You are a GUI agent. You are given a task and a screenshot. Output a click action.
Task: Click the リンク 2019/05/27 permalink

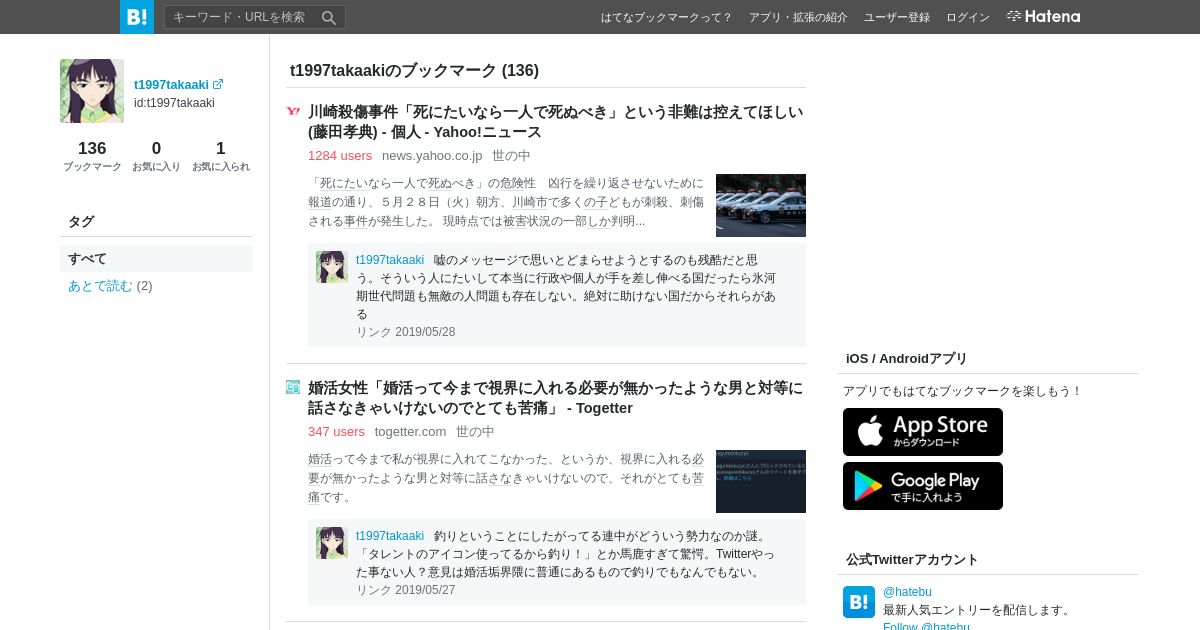pyautogui.click(x=405, y=590)
